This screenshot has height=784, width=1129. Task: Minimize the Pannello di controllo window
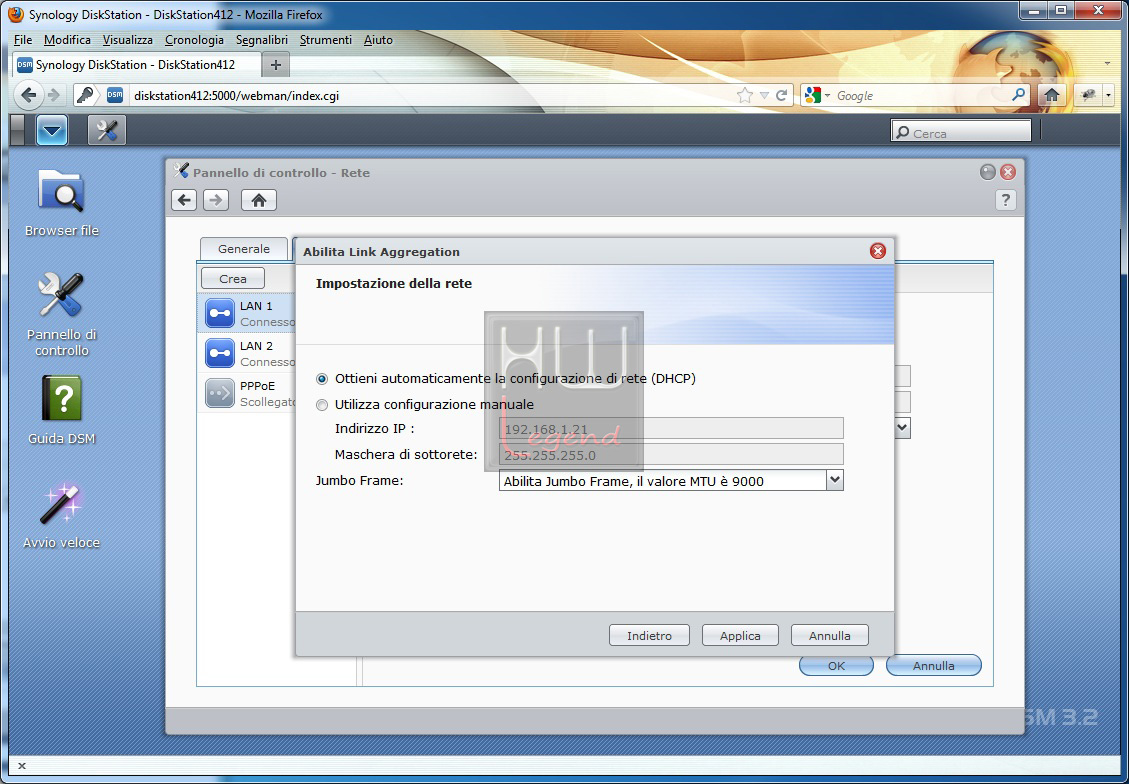988,172
